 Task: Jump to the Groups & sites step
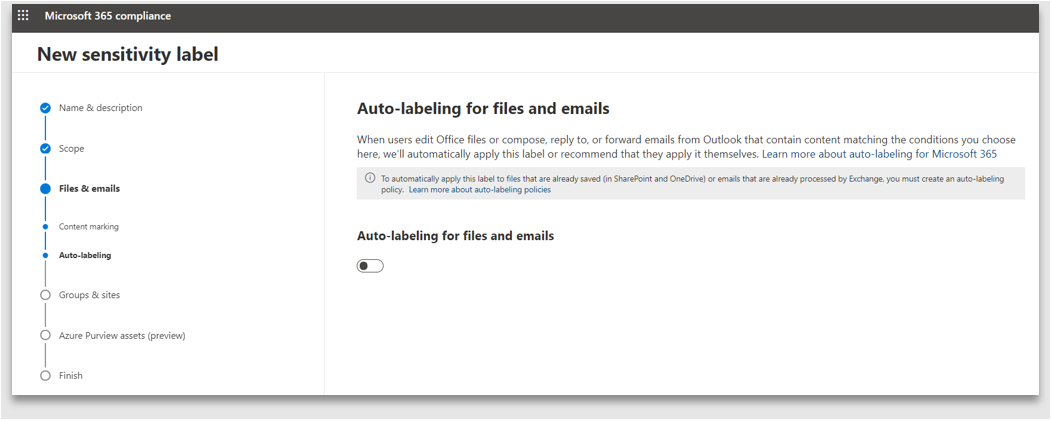pos(89,295)
